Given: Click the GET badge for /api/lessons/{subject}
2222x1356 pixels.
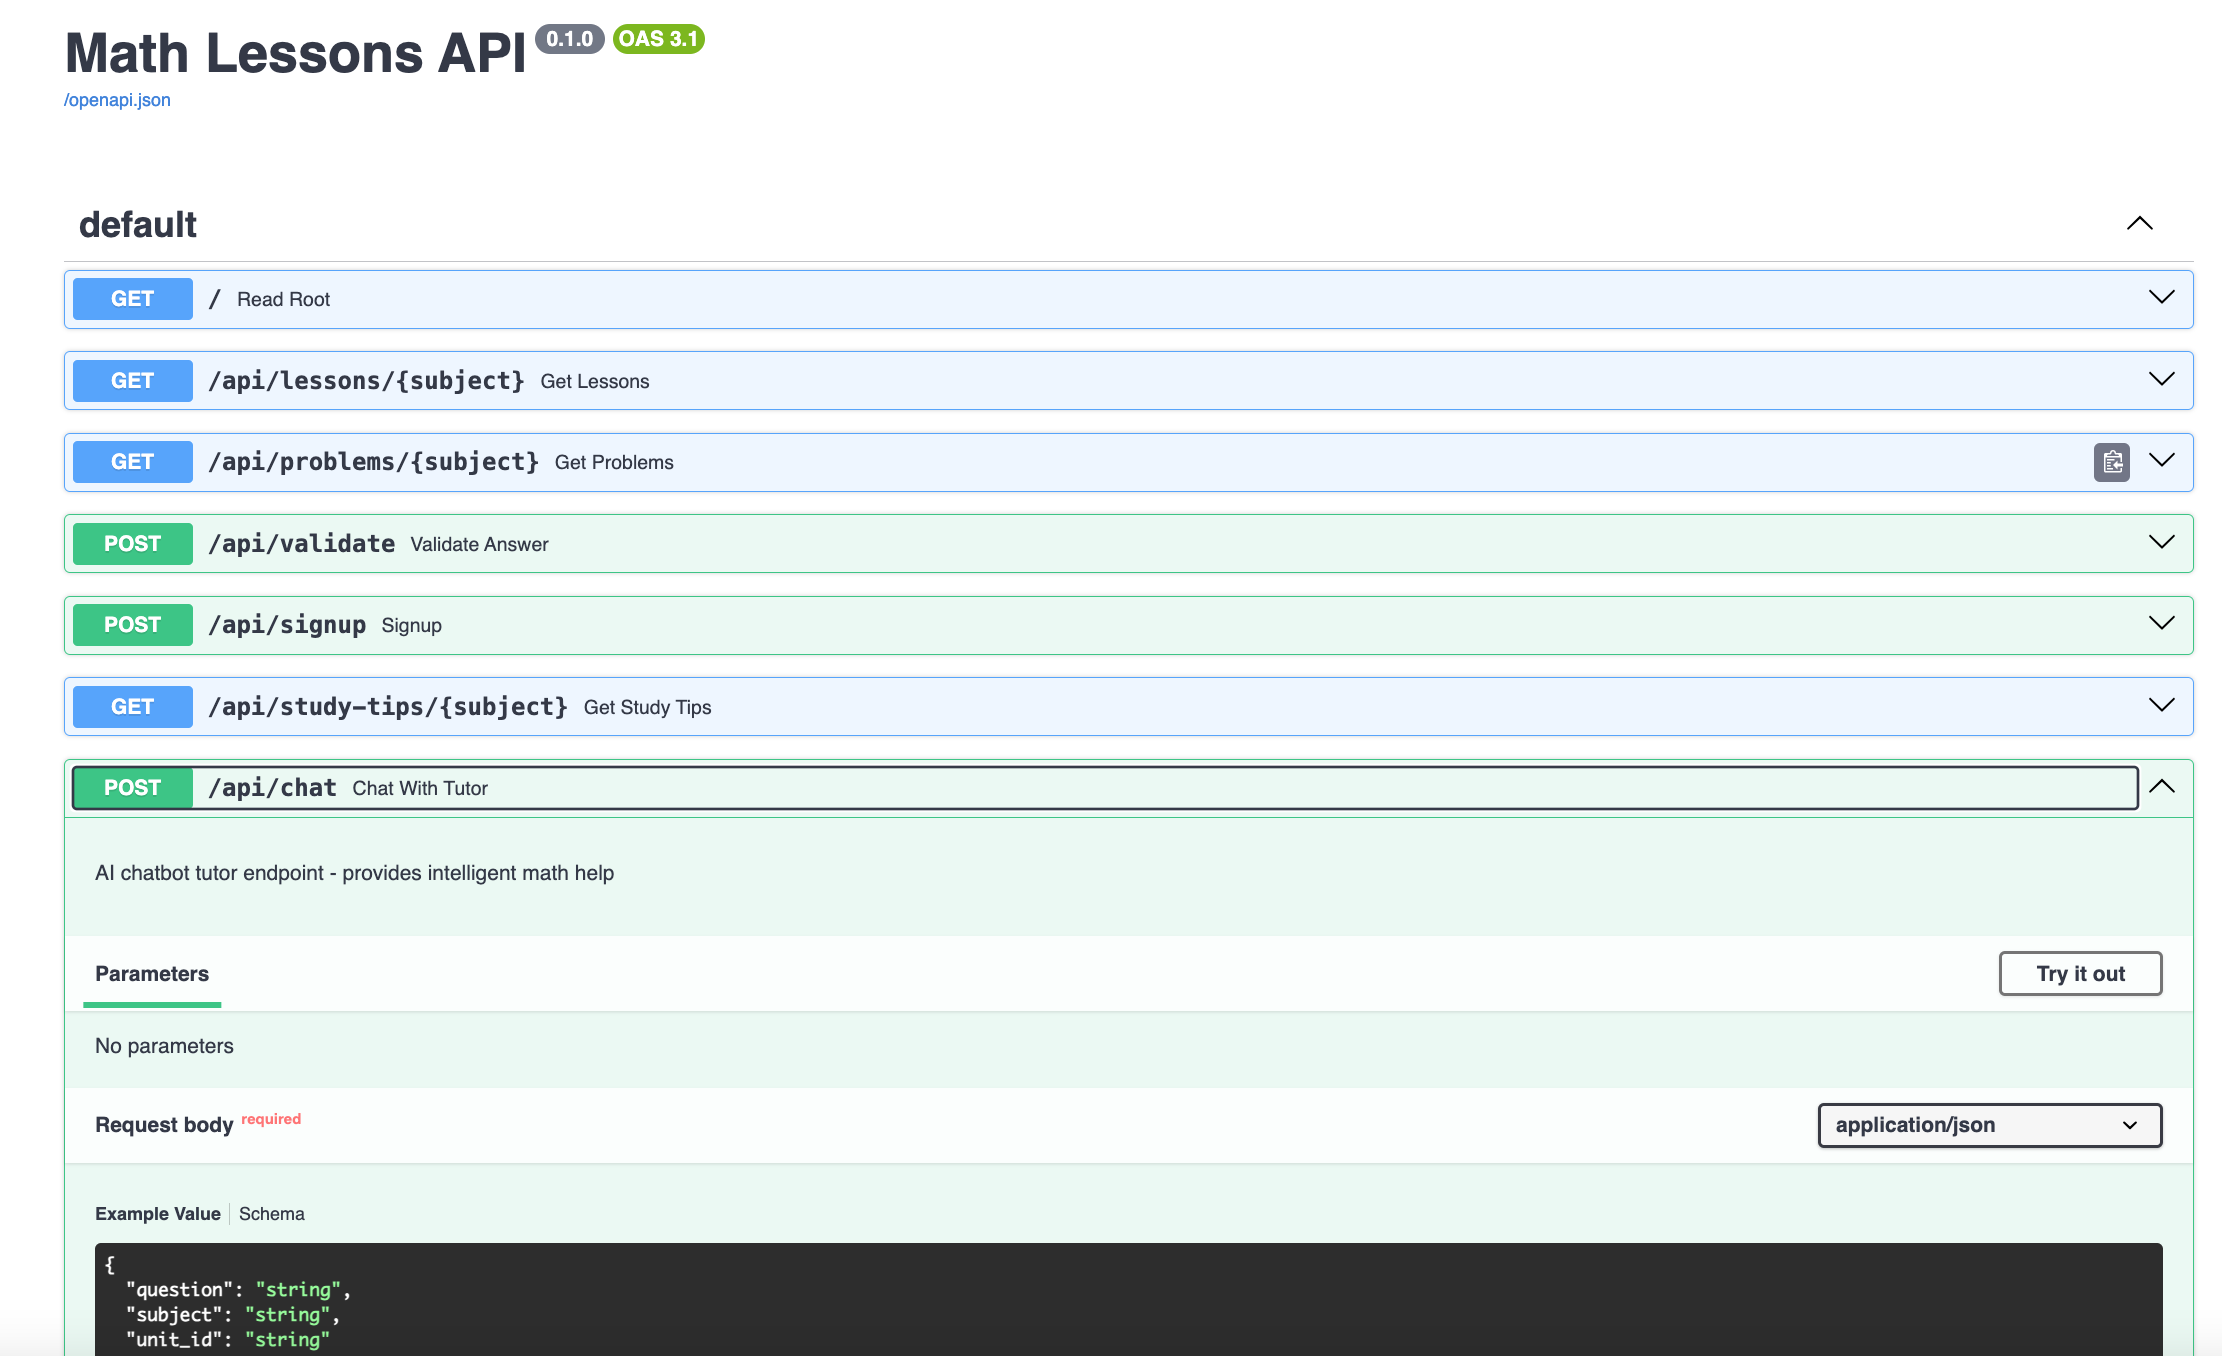Looking at the screenshot, I should [x=132, y=381].
